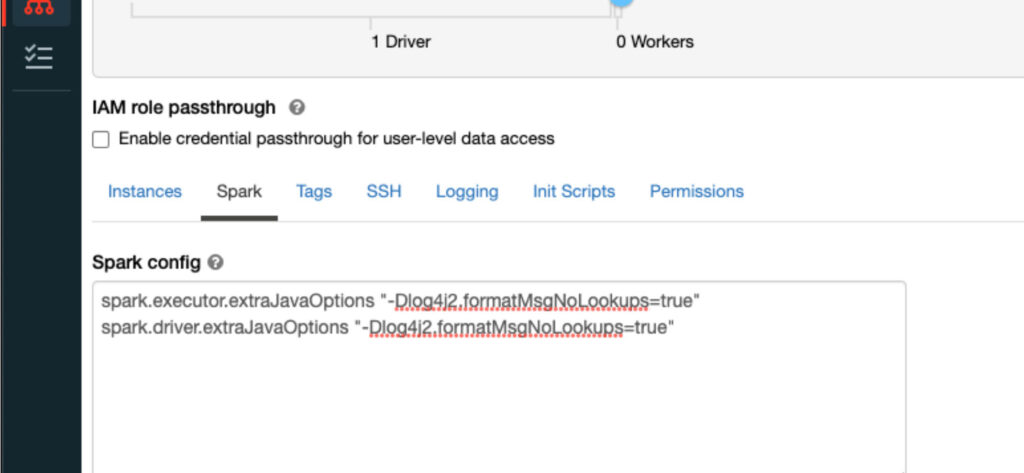
Task: Click help icon beside Spark config
Action: pos(216,263)
